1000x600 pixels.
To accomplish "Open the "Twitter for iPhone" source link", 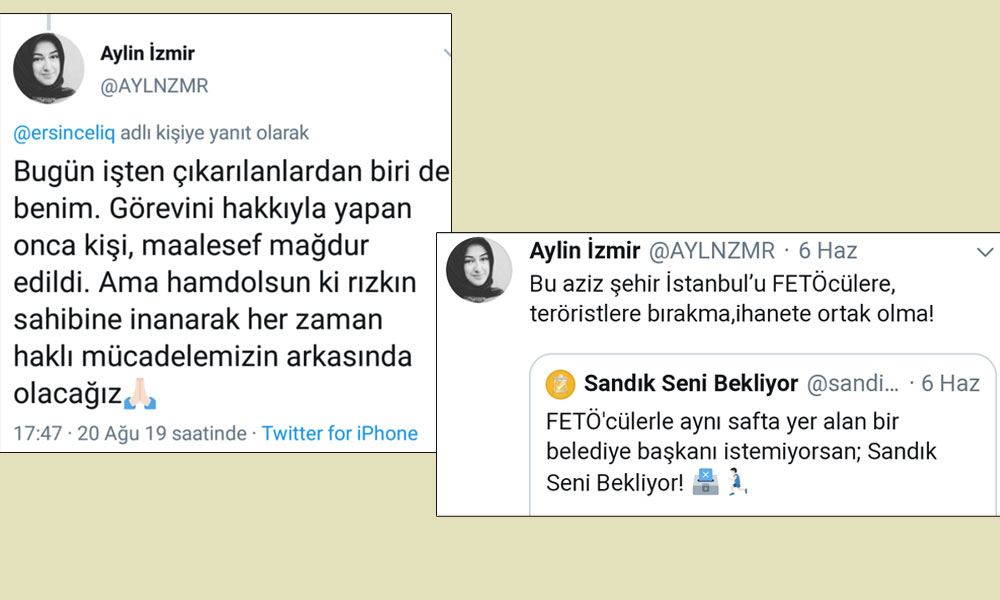I will coord(340,433).
